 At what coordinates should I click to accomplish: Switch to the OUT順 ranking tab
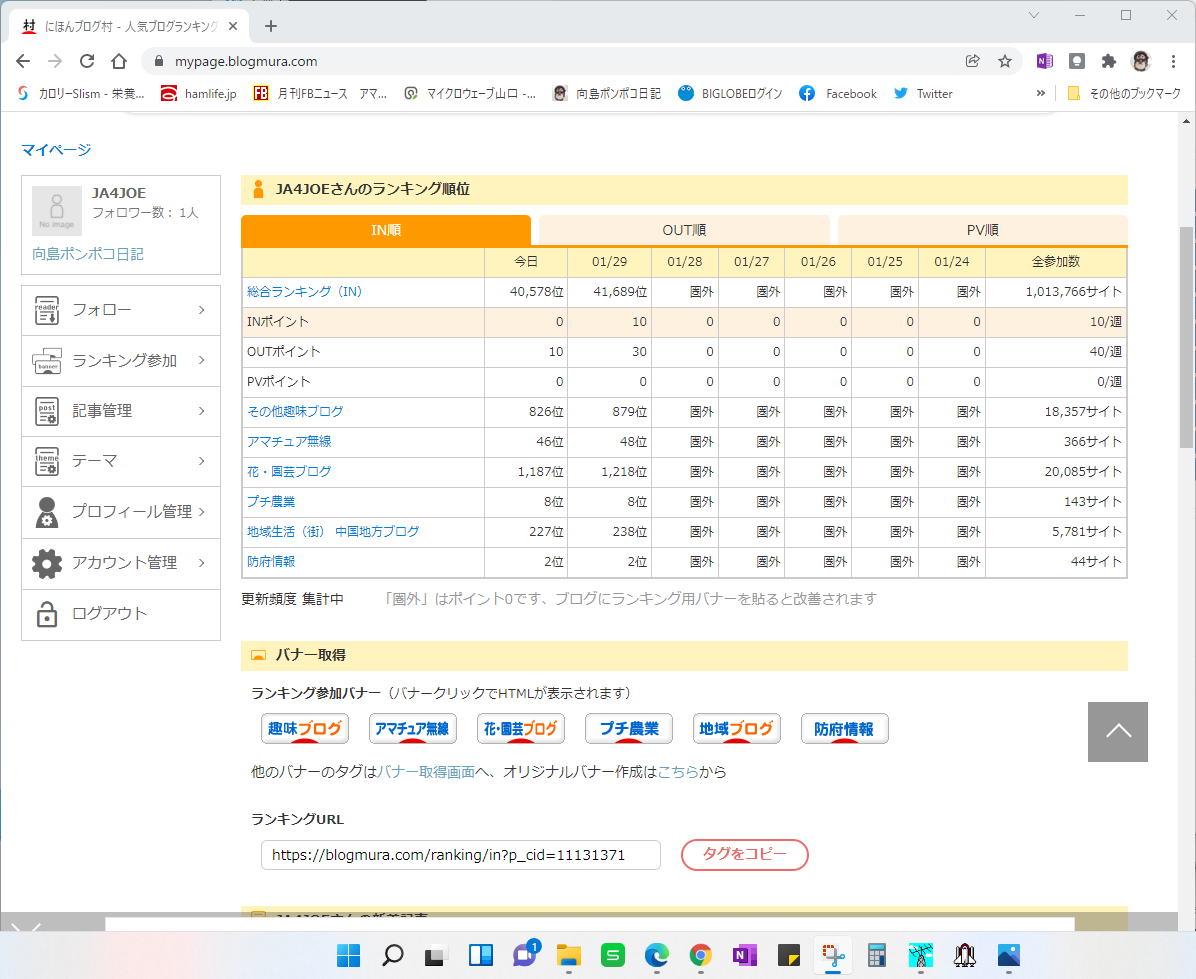point(684,230)
